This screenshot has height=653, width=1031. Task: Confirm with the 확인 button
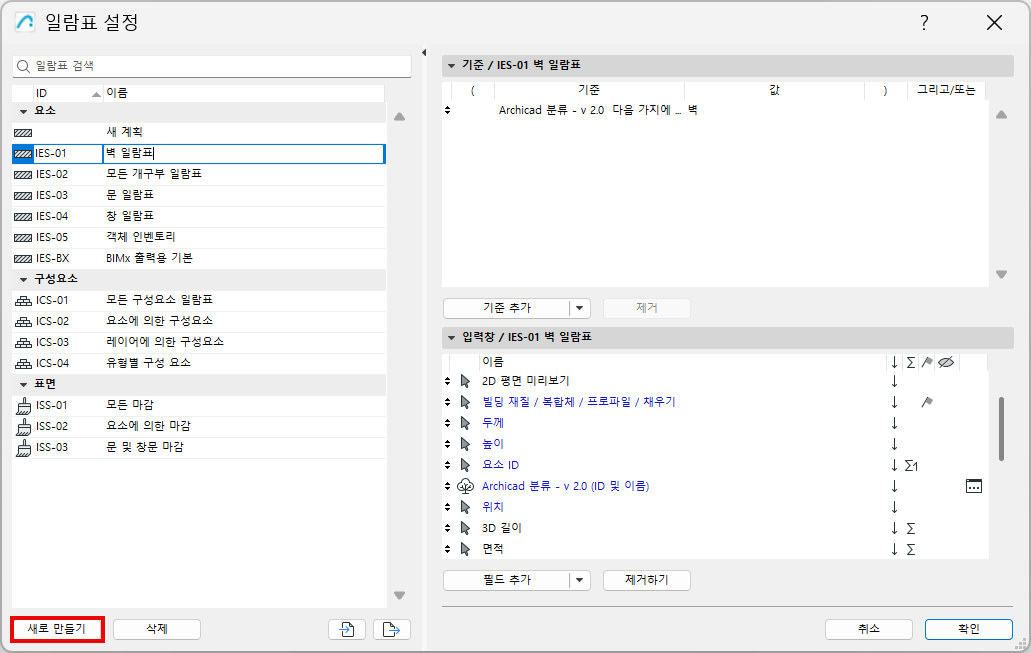(969, 629)
